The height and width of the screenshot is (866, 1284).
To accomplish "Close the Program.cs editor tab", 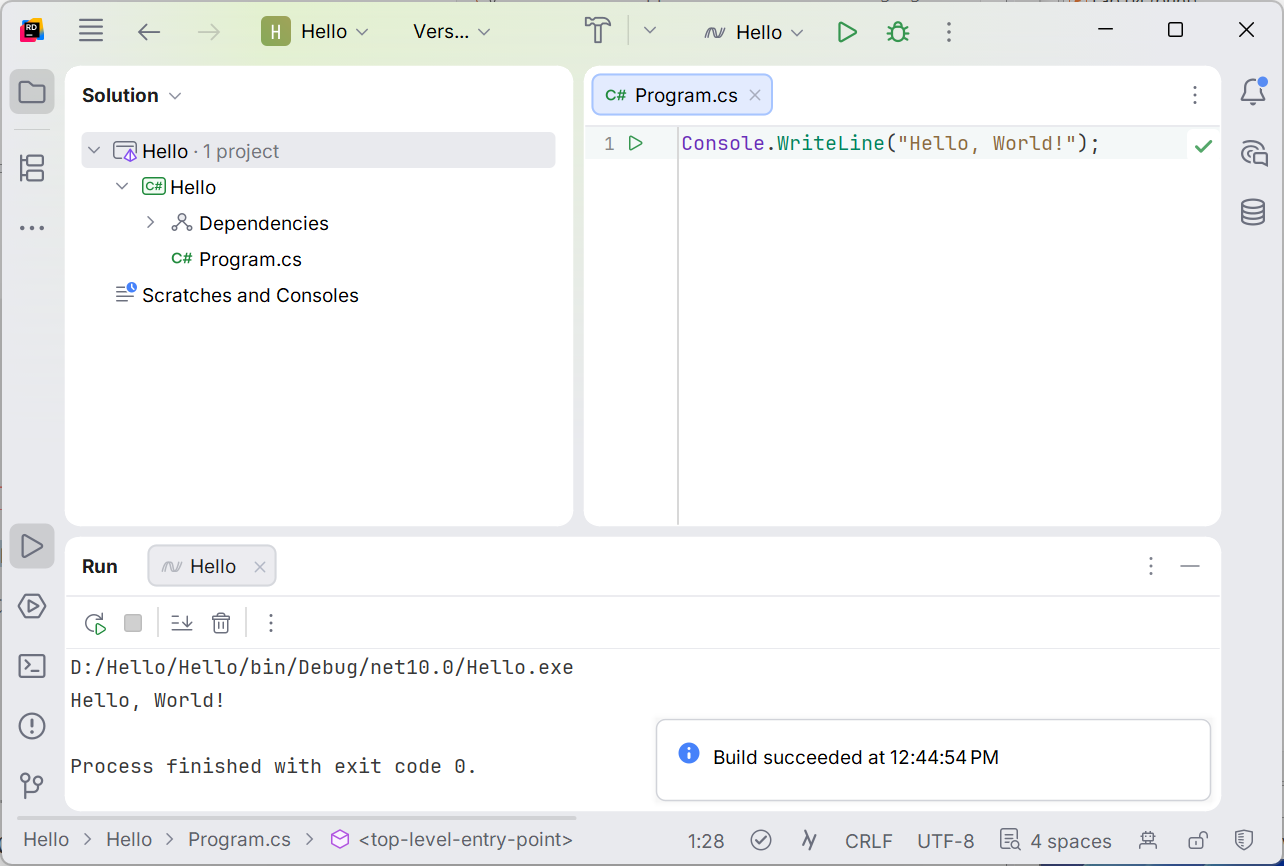I will click(755, 95).
